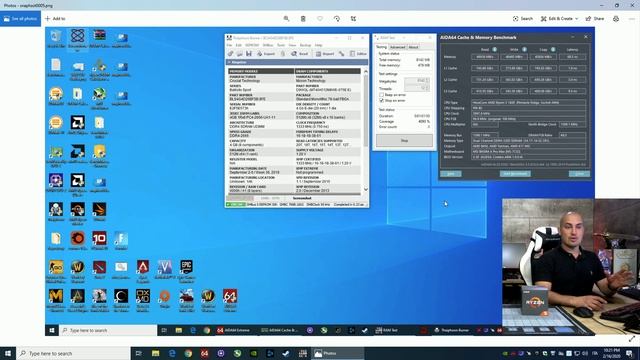Click the bottom taskbar search box
Image resolution: width=640 pixels, height=360 pixels.
(x=73, y=353)
